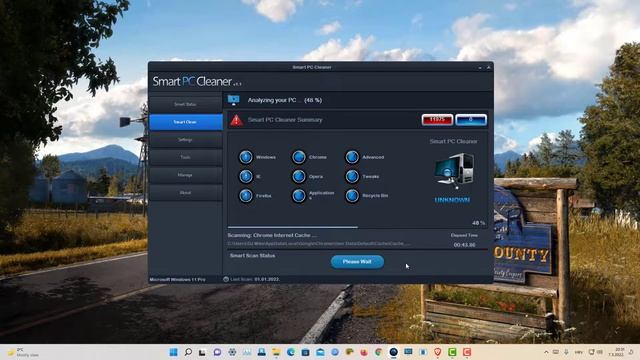Click the Smart Scan Status label
Viewport: 640px width, 360px height.
click(x=252, y=256)
